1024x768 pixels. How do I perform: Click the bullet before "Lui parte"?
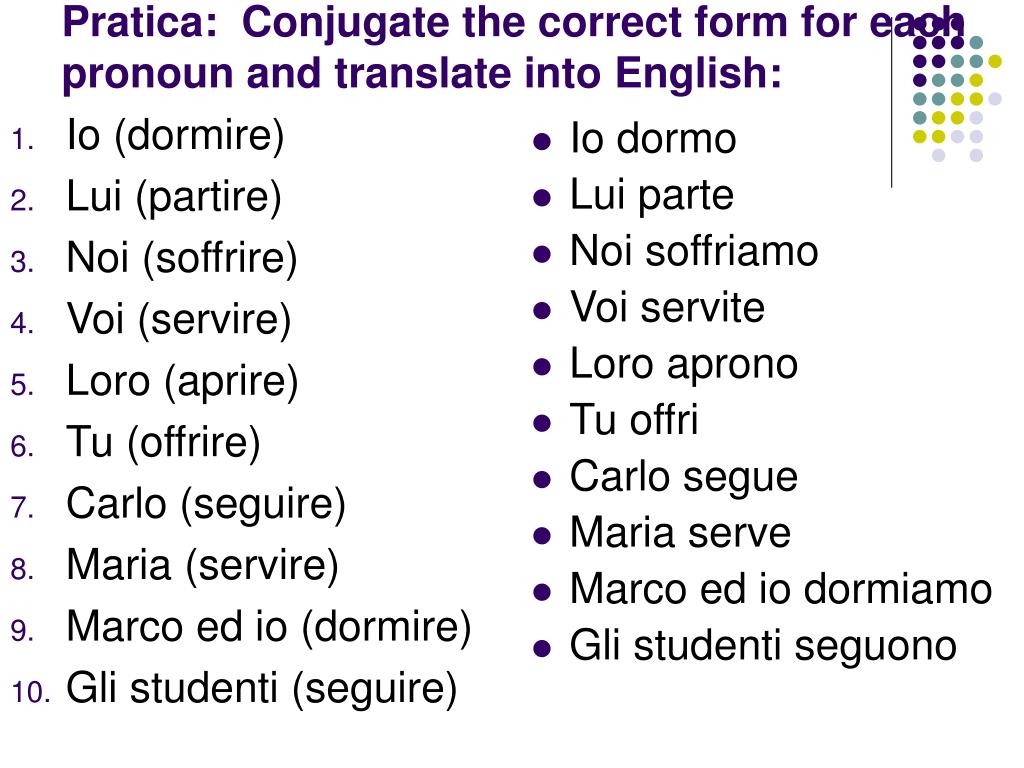tap(541, 197)
